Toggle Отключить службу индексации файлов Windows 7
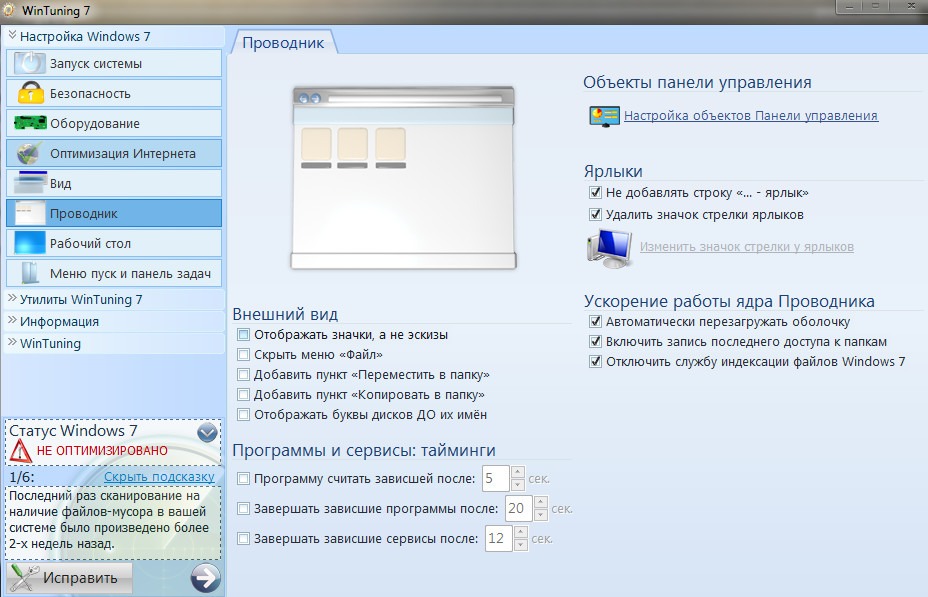 (595, 362)
